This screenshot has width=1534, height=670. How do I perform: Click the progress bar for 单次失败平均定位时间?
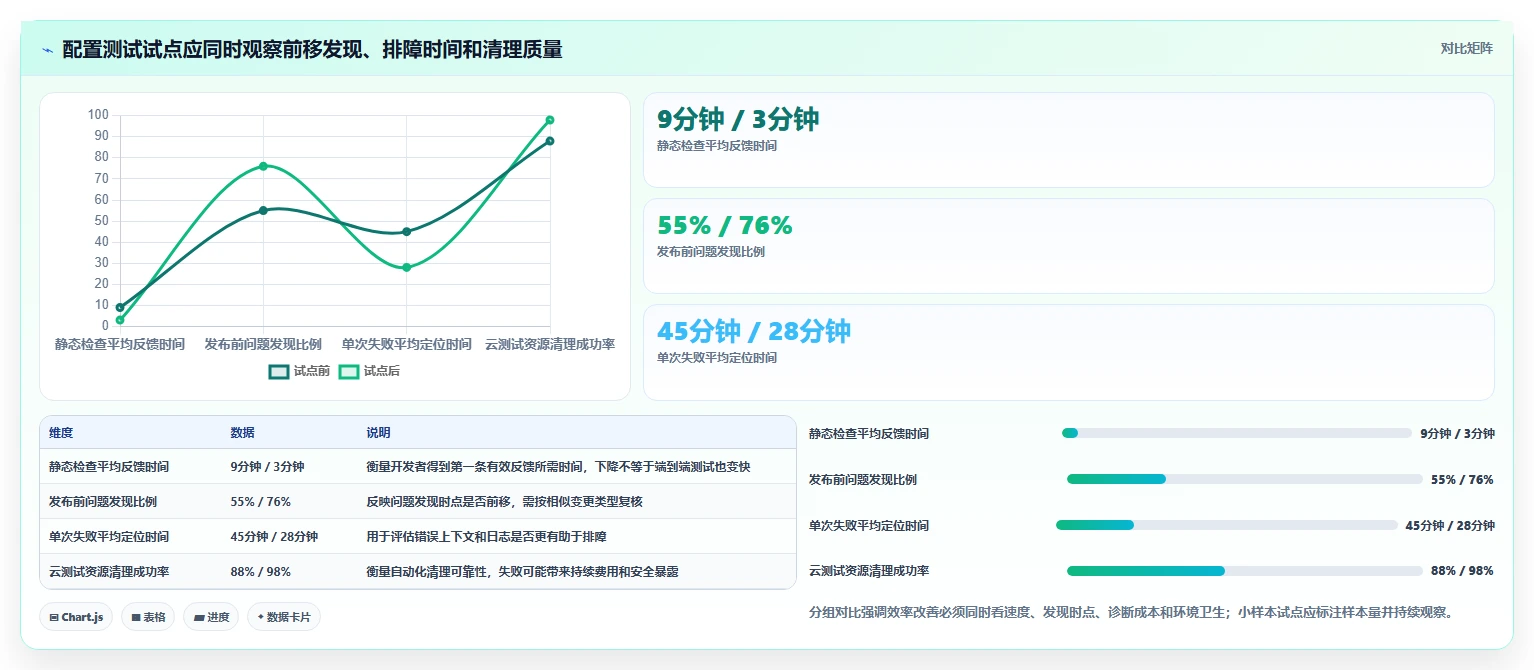point(1226,525)
